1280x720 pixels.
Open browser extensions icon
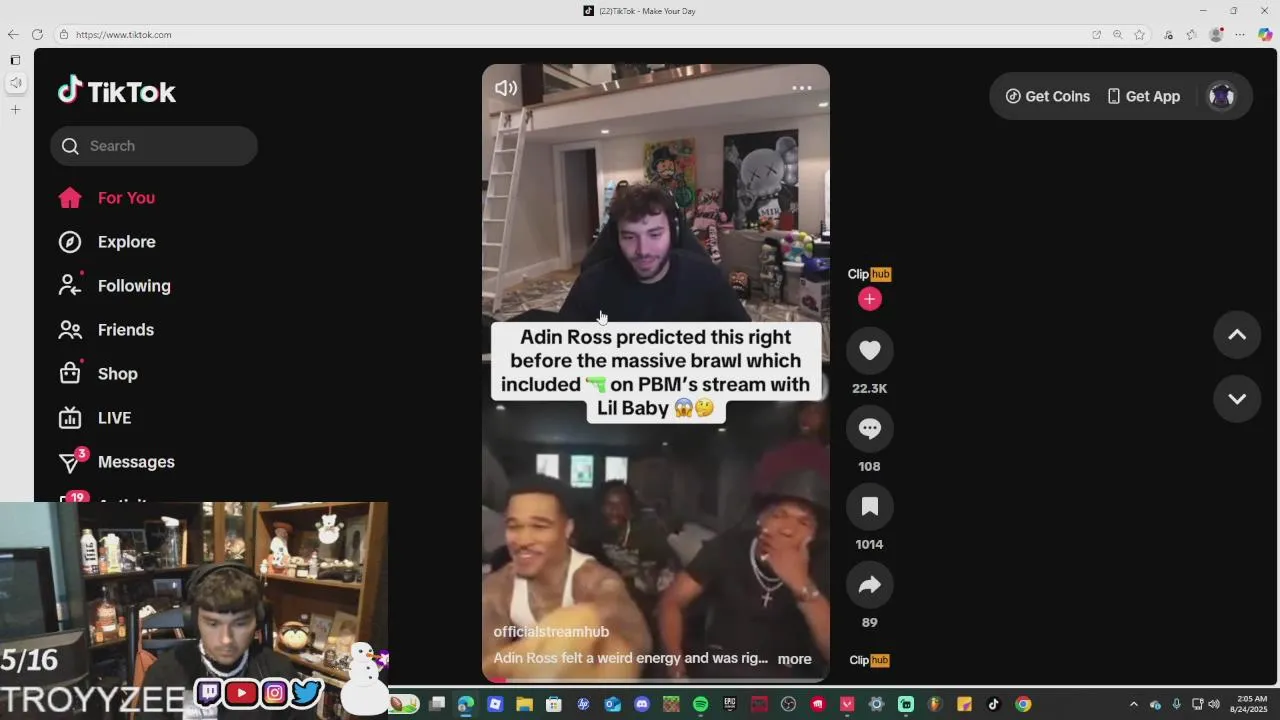point(1191,35)
